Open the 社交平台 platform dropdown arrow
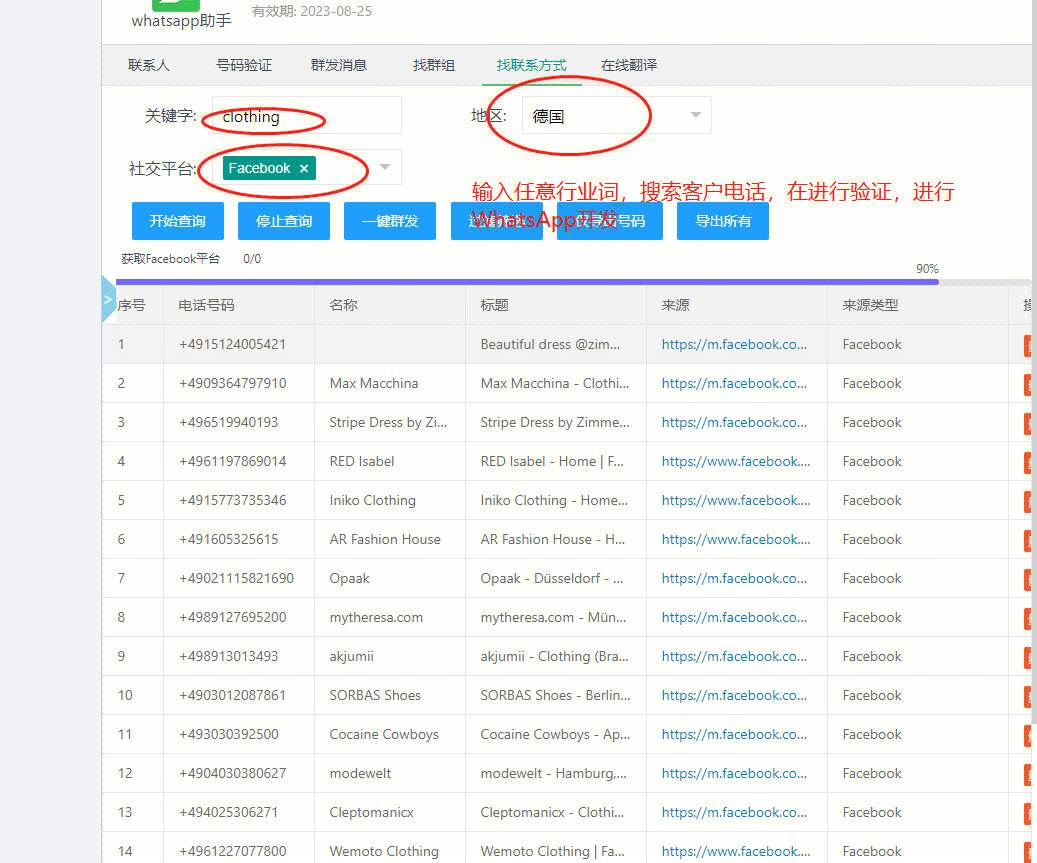The width and height of the screenshot is (1037, 863). coord(385,167)
